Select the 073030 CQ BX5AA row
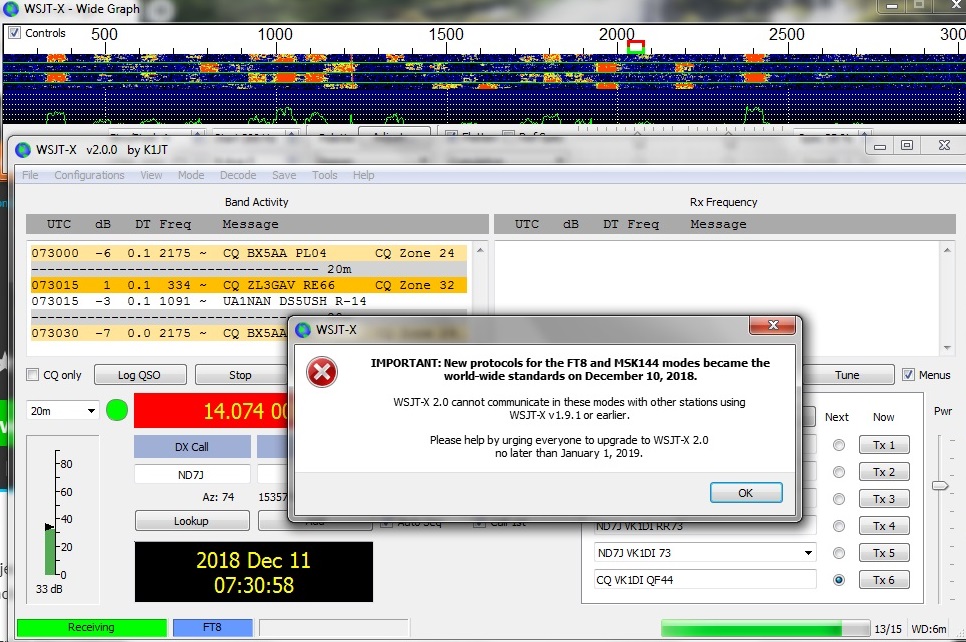 [159, 333]
